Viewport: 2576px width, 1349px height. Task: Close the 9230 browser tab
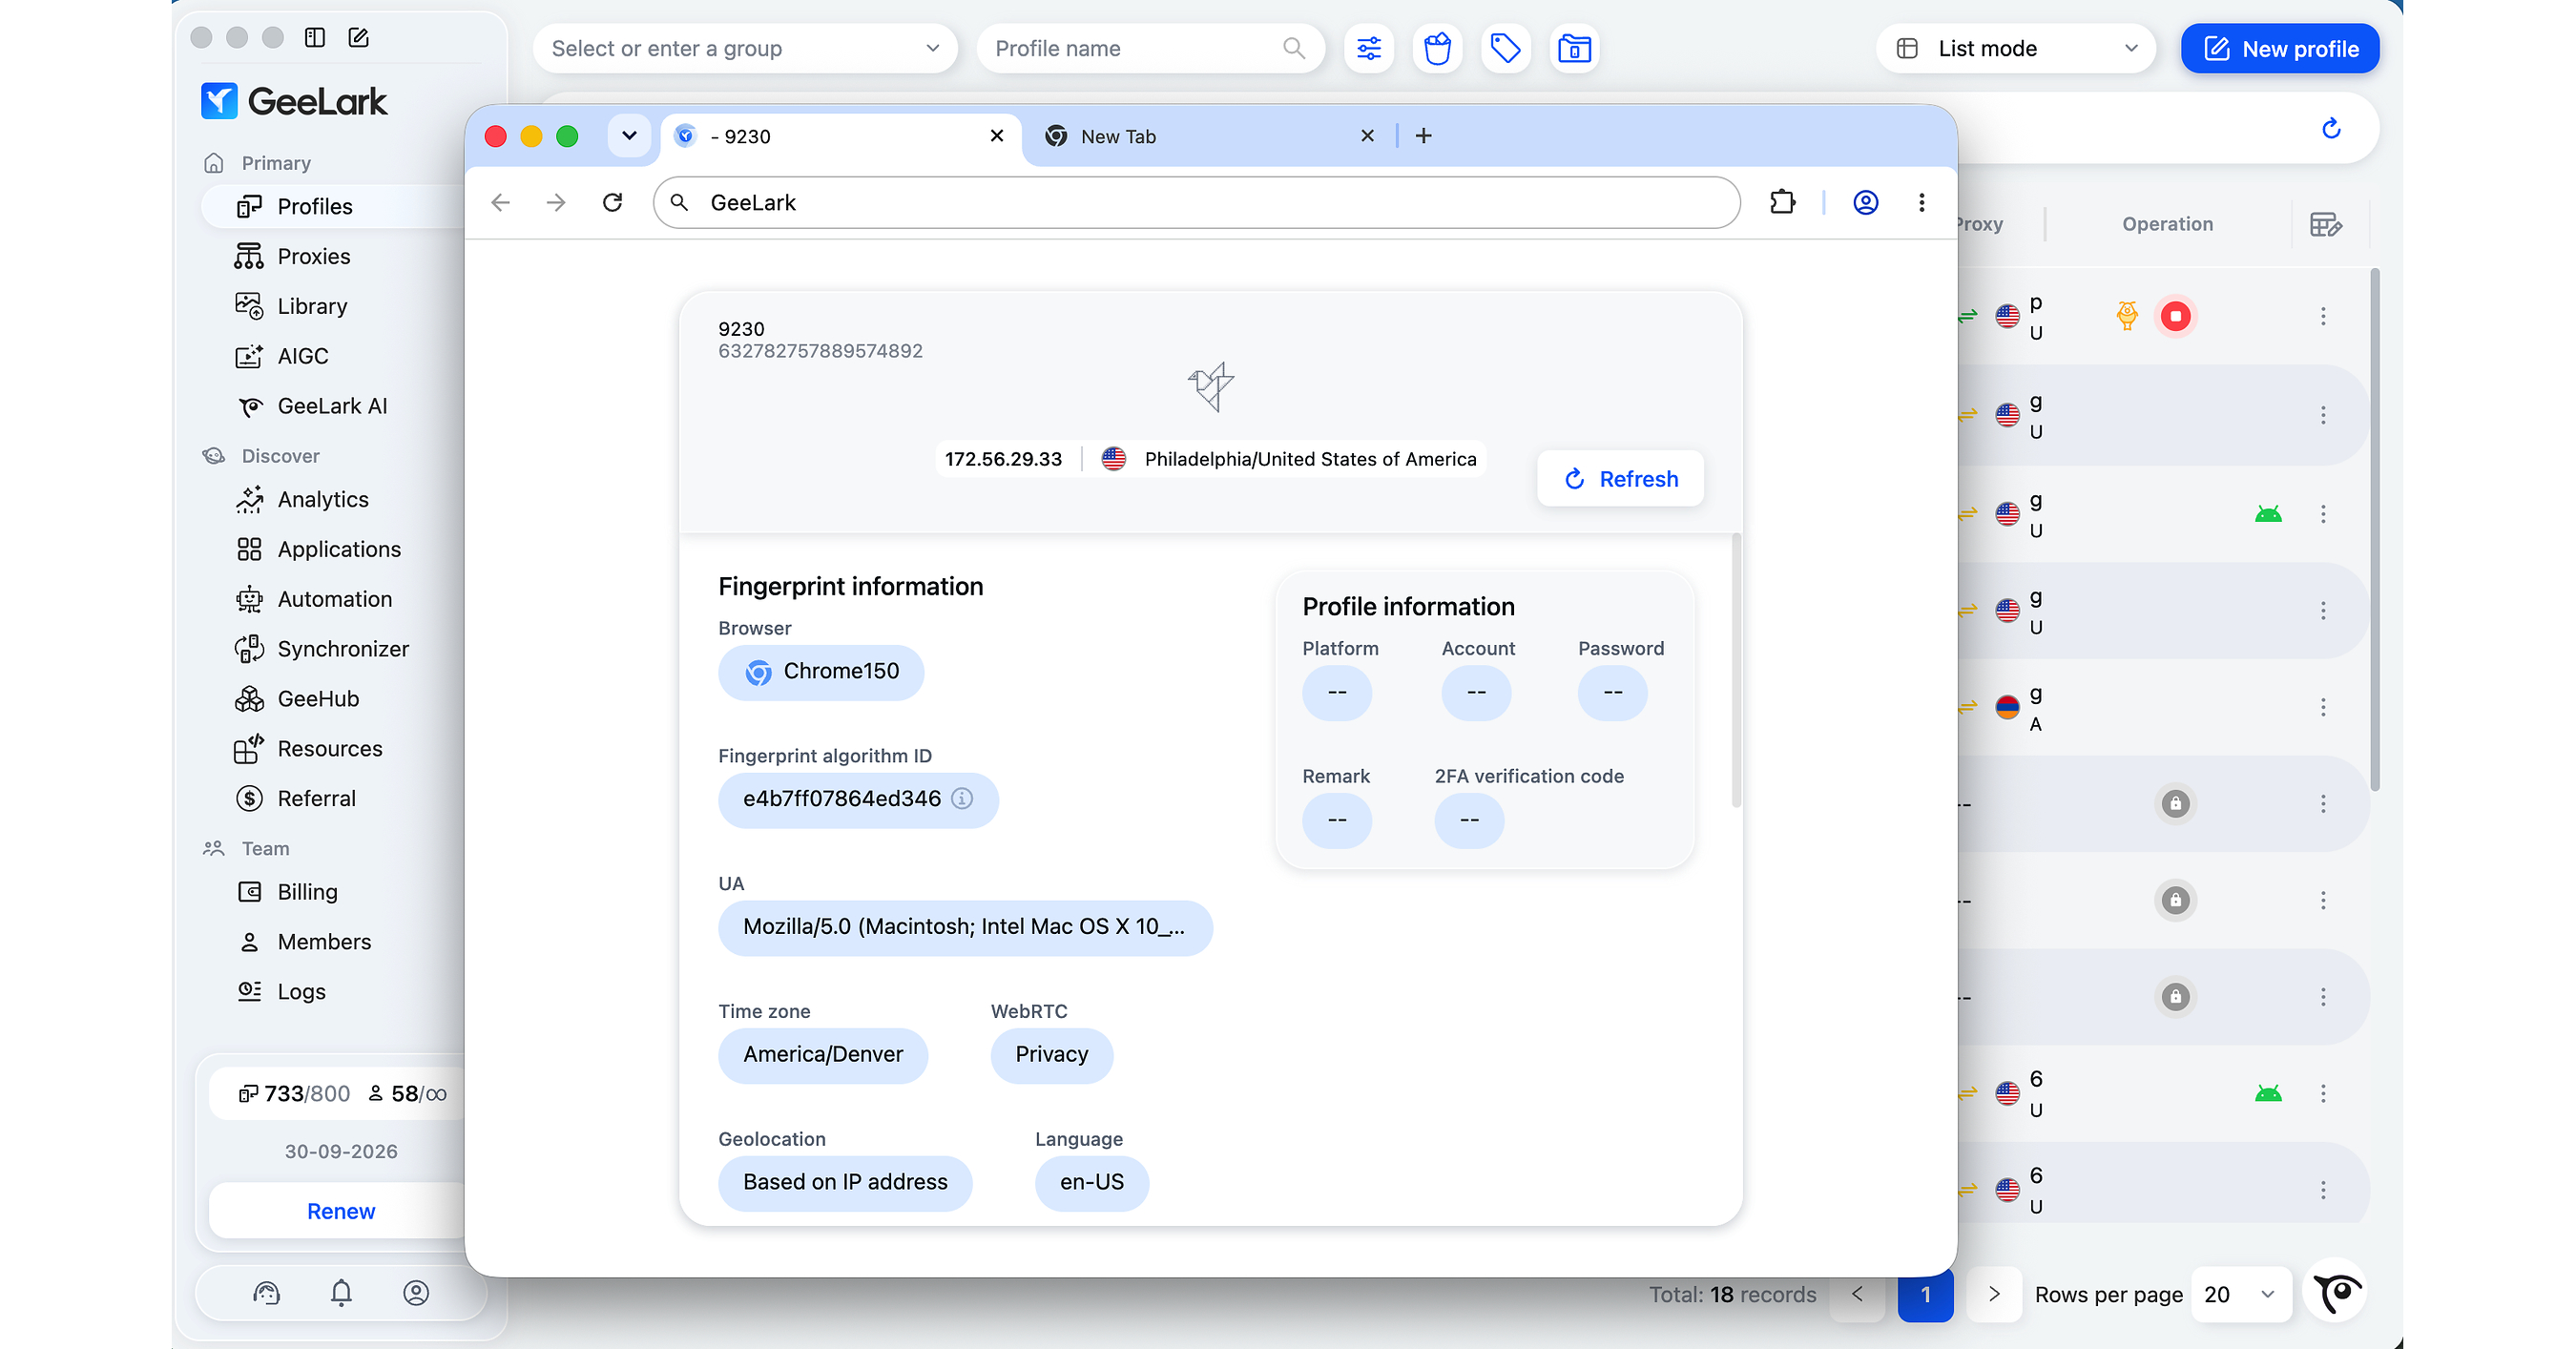pos(997,136)
